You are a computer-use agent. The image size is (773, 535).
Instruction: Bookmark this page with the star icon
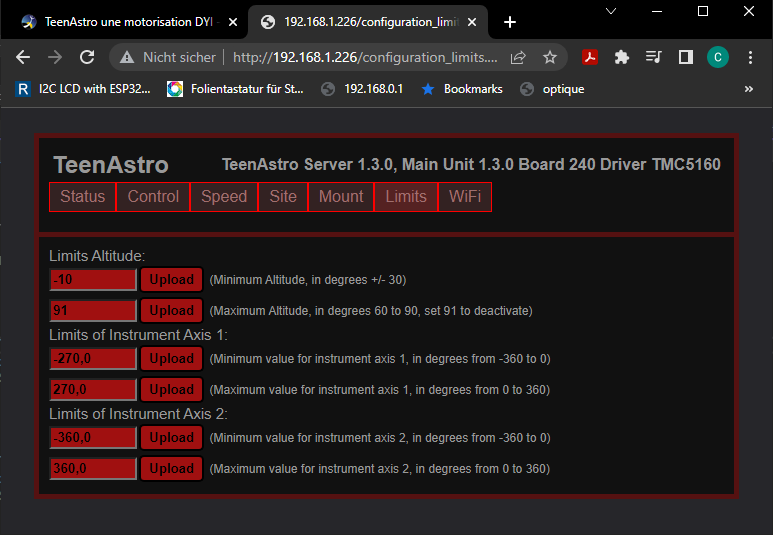pyautogui.click(x=550, y=57)
